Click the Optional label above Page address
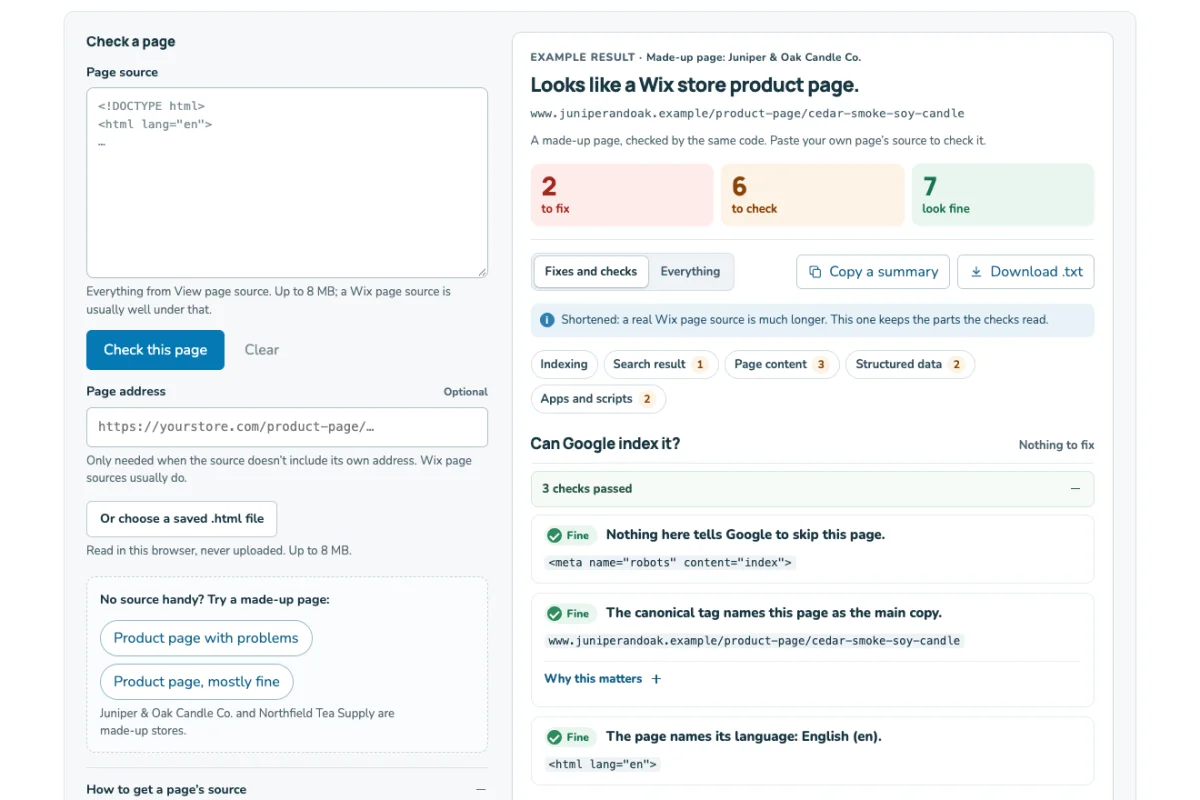The image size is (1200, 800). click(x=466, y=392)
